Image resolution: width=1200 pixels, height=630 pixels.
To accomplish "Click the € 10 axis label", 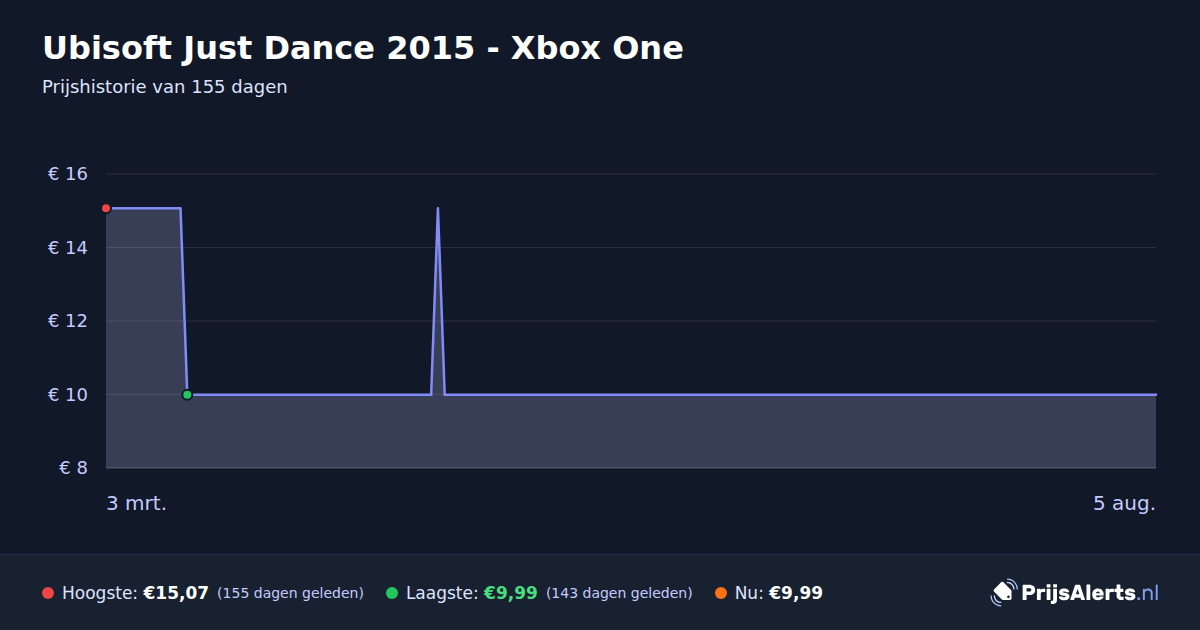I will [x=68, y=395].
